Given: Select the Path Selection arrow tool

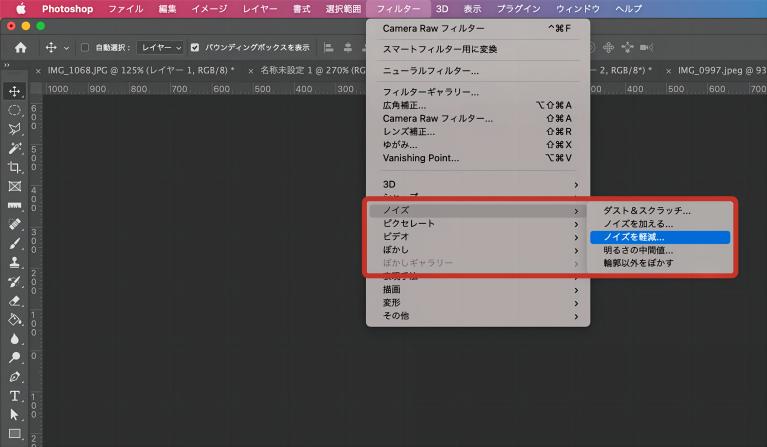Looking at the screenshot, I should click(x=15, y=415).
